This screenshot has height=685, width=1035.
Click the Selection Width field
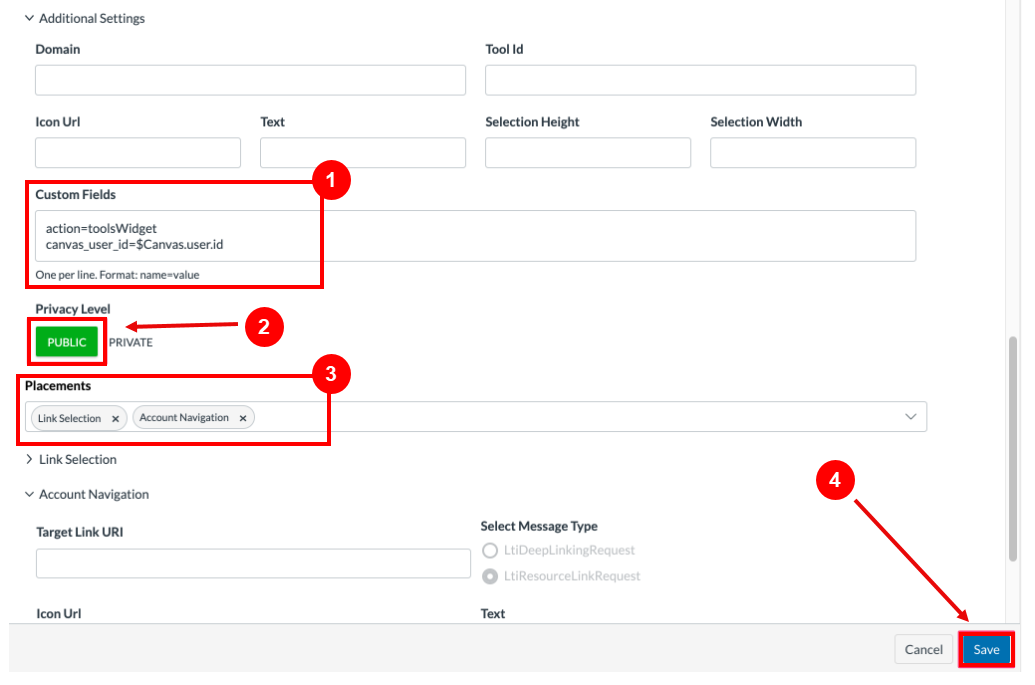[812, 152]
